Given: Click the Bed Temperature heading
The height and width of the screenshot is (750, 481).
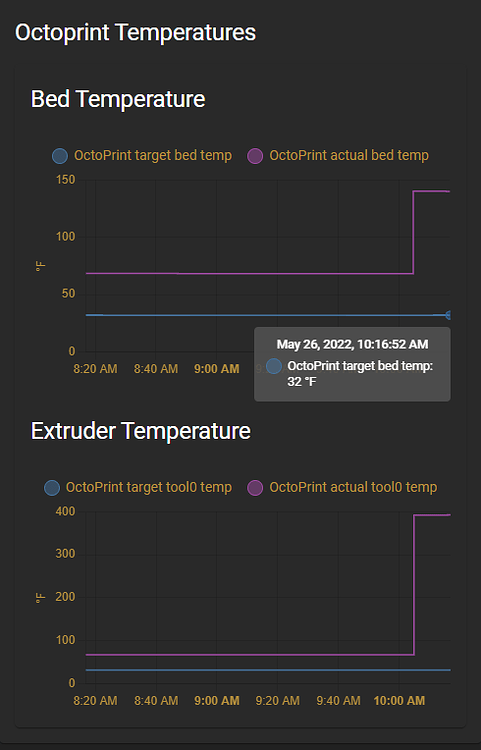Looking at the screenshot, I should [118, 99].
